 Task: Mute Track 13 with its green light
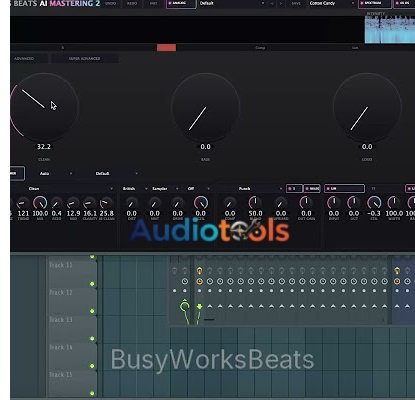pyautogui.click(x=92, y=339)
